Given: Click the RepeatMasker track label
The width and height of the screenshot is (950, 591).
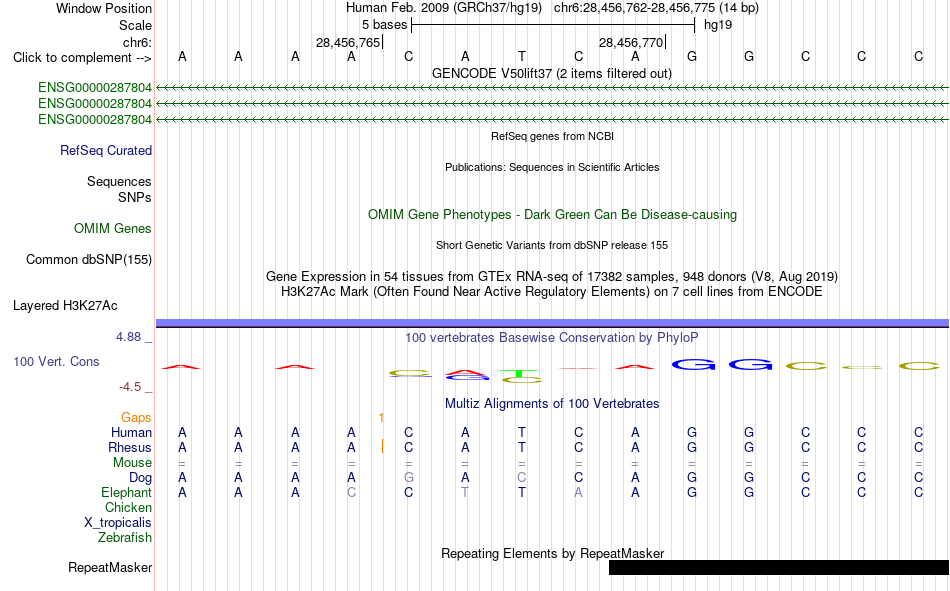Looking at the screenshot, I should tap(110, 568).
